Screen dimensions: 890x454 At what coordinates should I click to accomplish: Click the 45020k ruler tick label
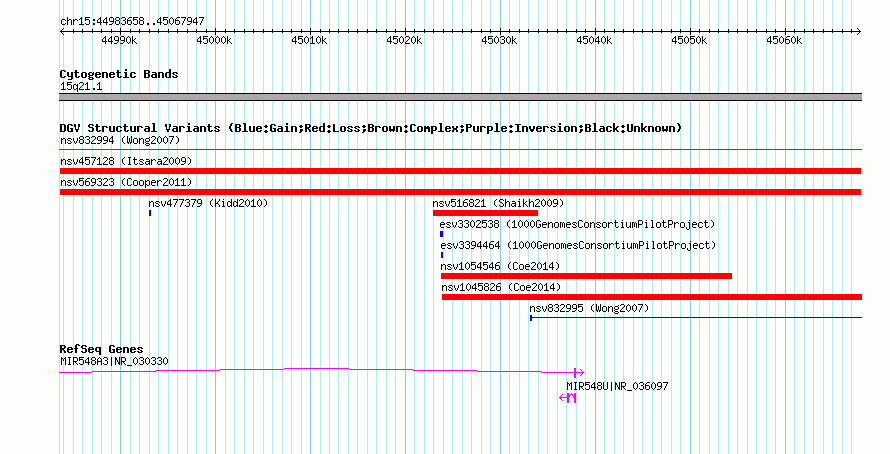click(404, 40)
